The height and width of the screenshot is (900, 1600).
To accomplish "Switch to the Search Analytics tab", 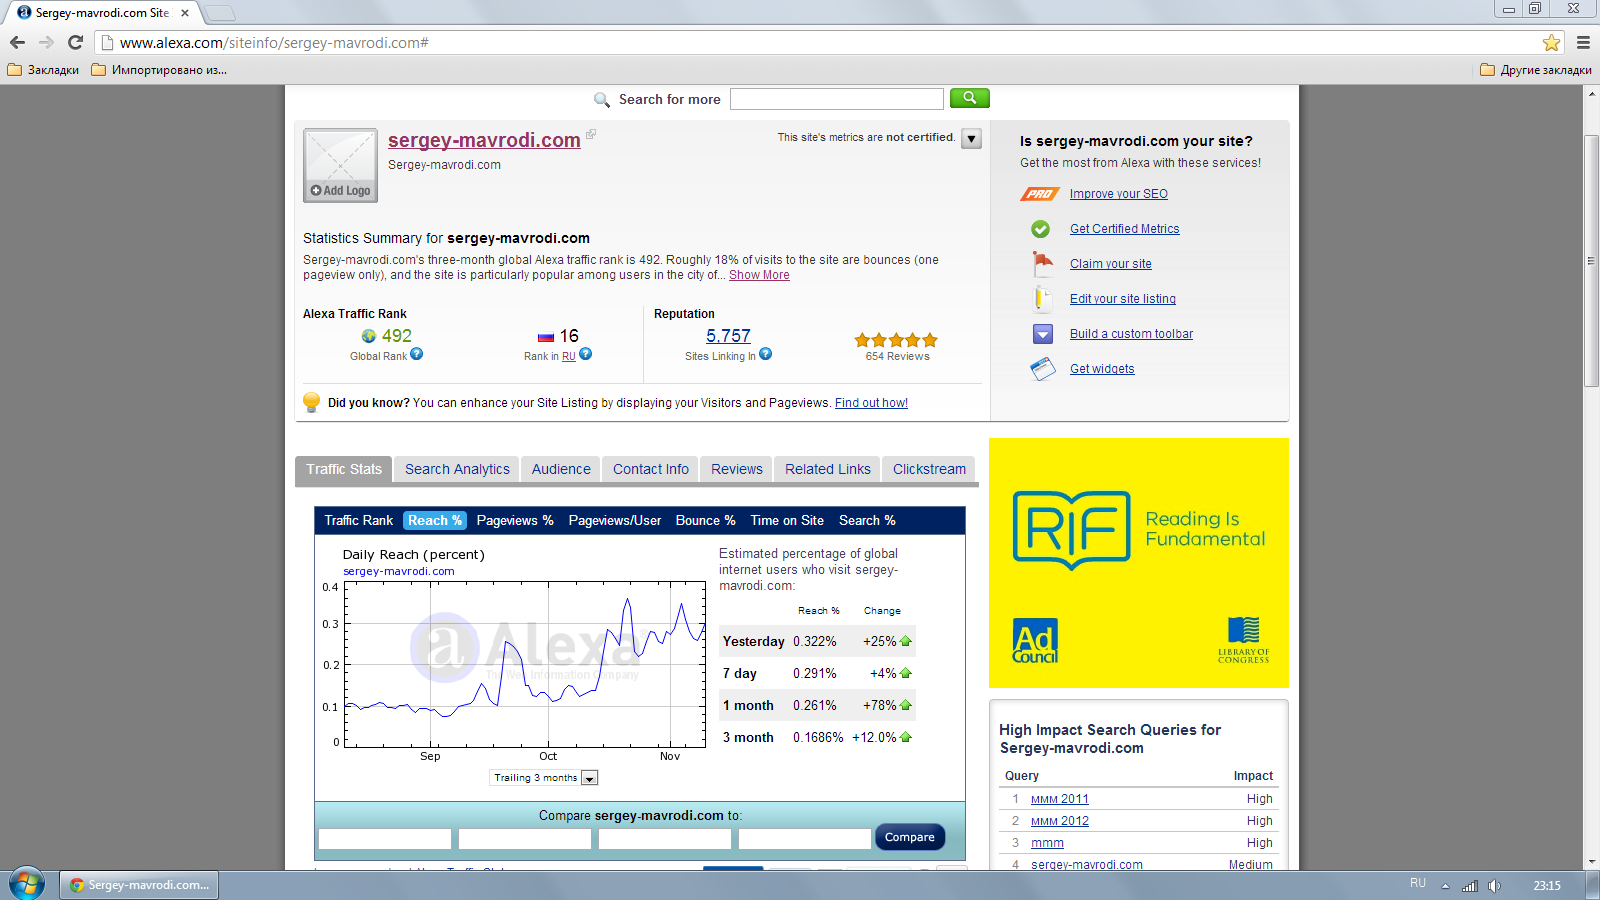I will pos(457,469).
